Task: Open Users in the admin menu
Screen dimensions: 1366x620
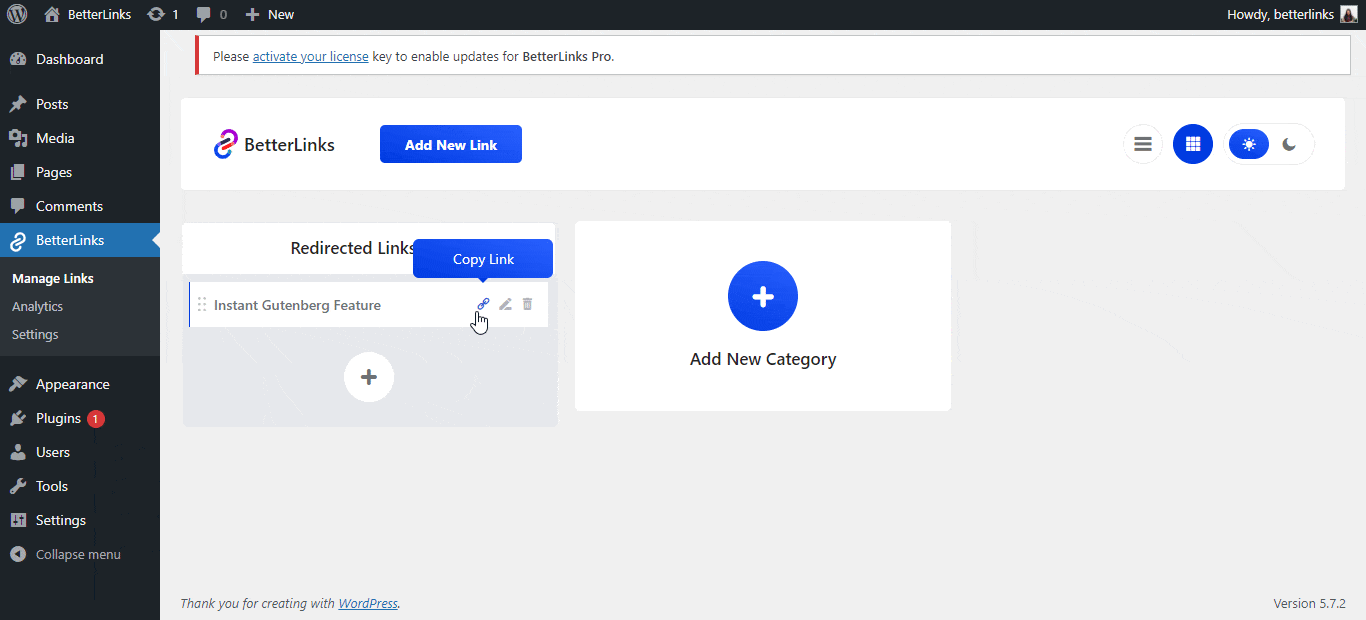Action: (80, 452)
